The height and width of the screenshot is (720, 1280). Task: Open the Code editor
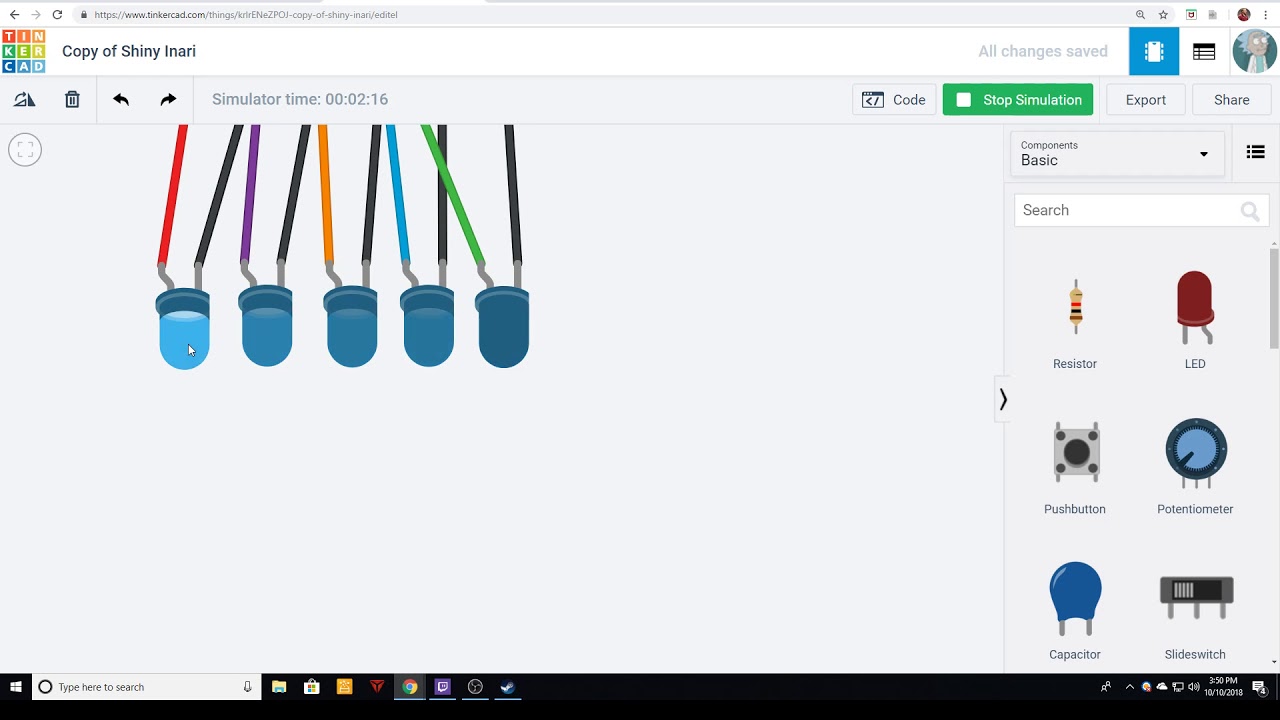(x=894, y=100)
